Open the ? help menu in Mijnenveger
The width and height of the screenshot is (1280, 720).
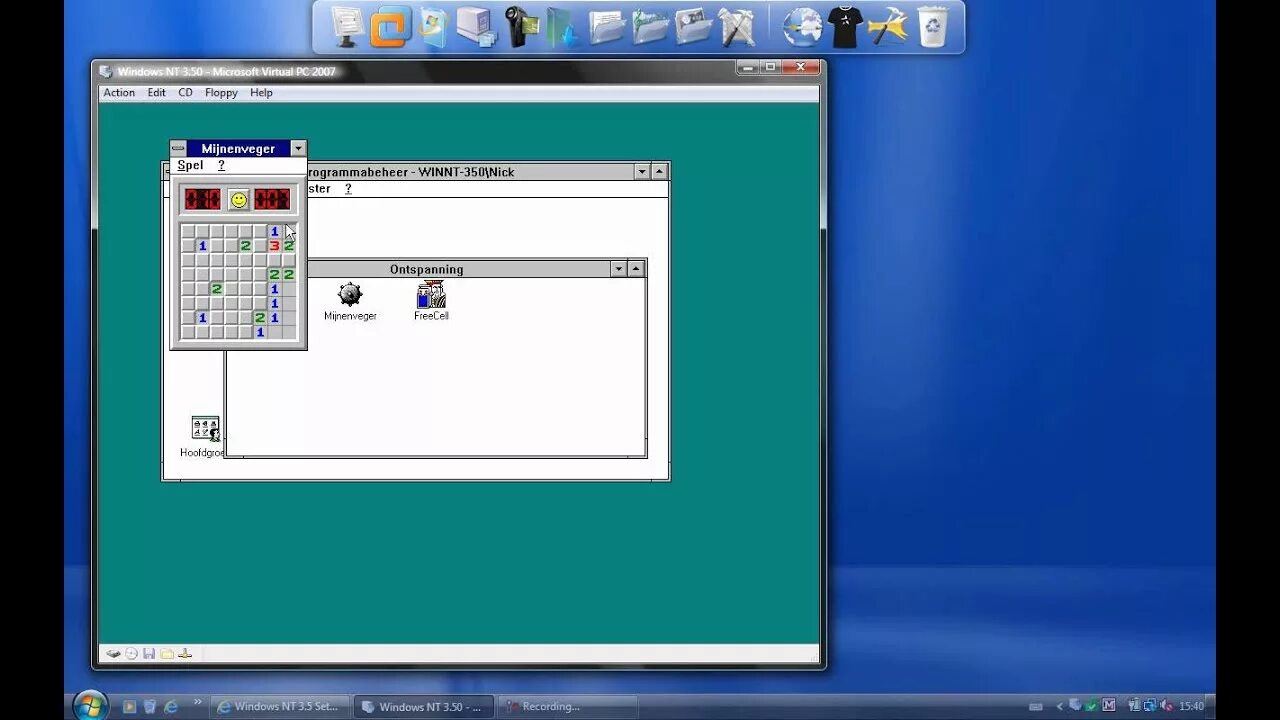221,165
